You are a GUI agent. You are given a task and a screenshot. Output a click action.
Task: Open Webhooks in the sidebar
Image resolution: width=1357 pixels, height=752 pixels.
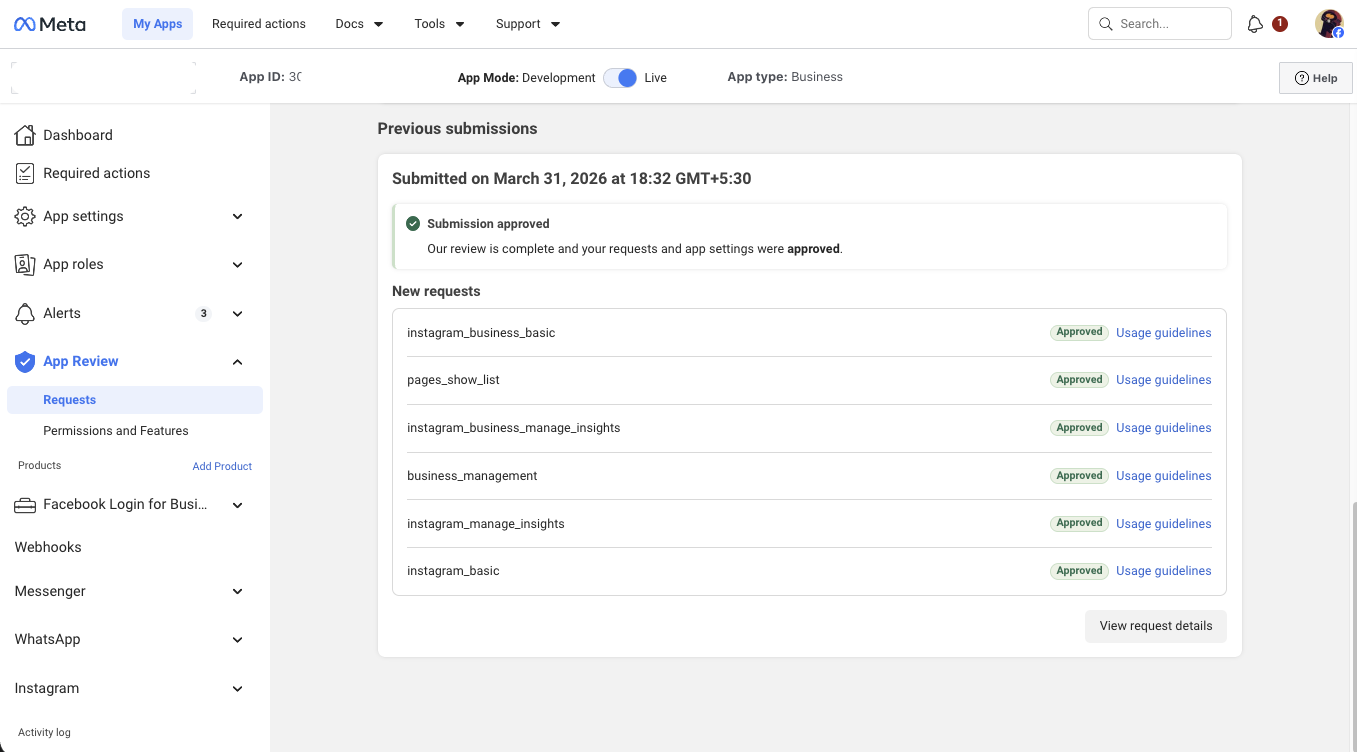48,547
